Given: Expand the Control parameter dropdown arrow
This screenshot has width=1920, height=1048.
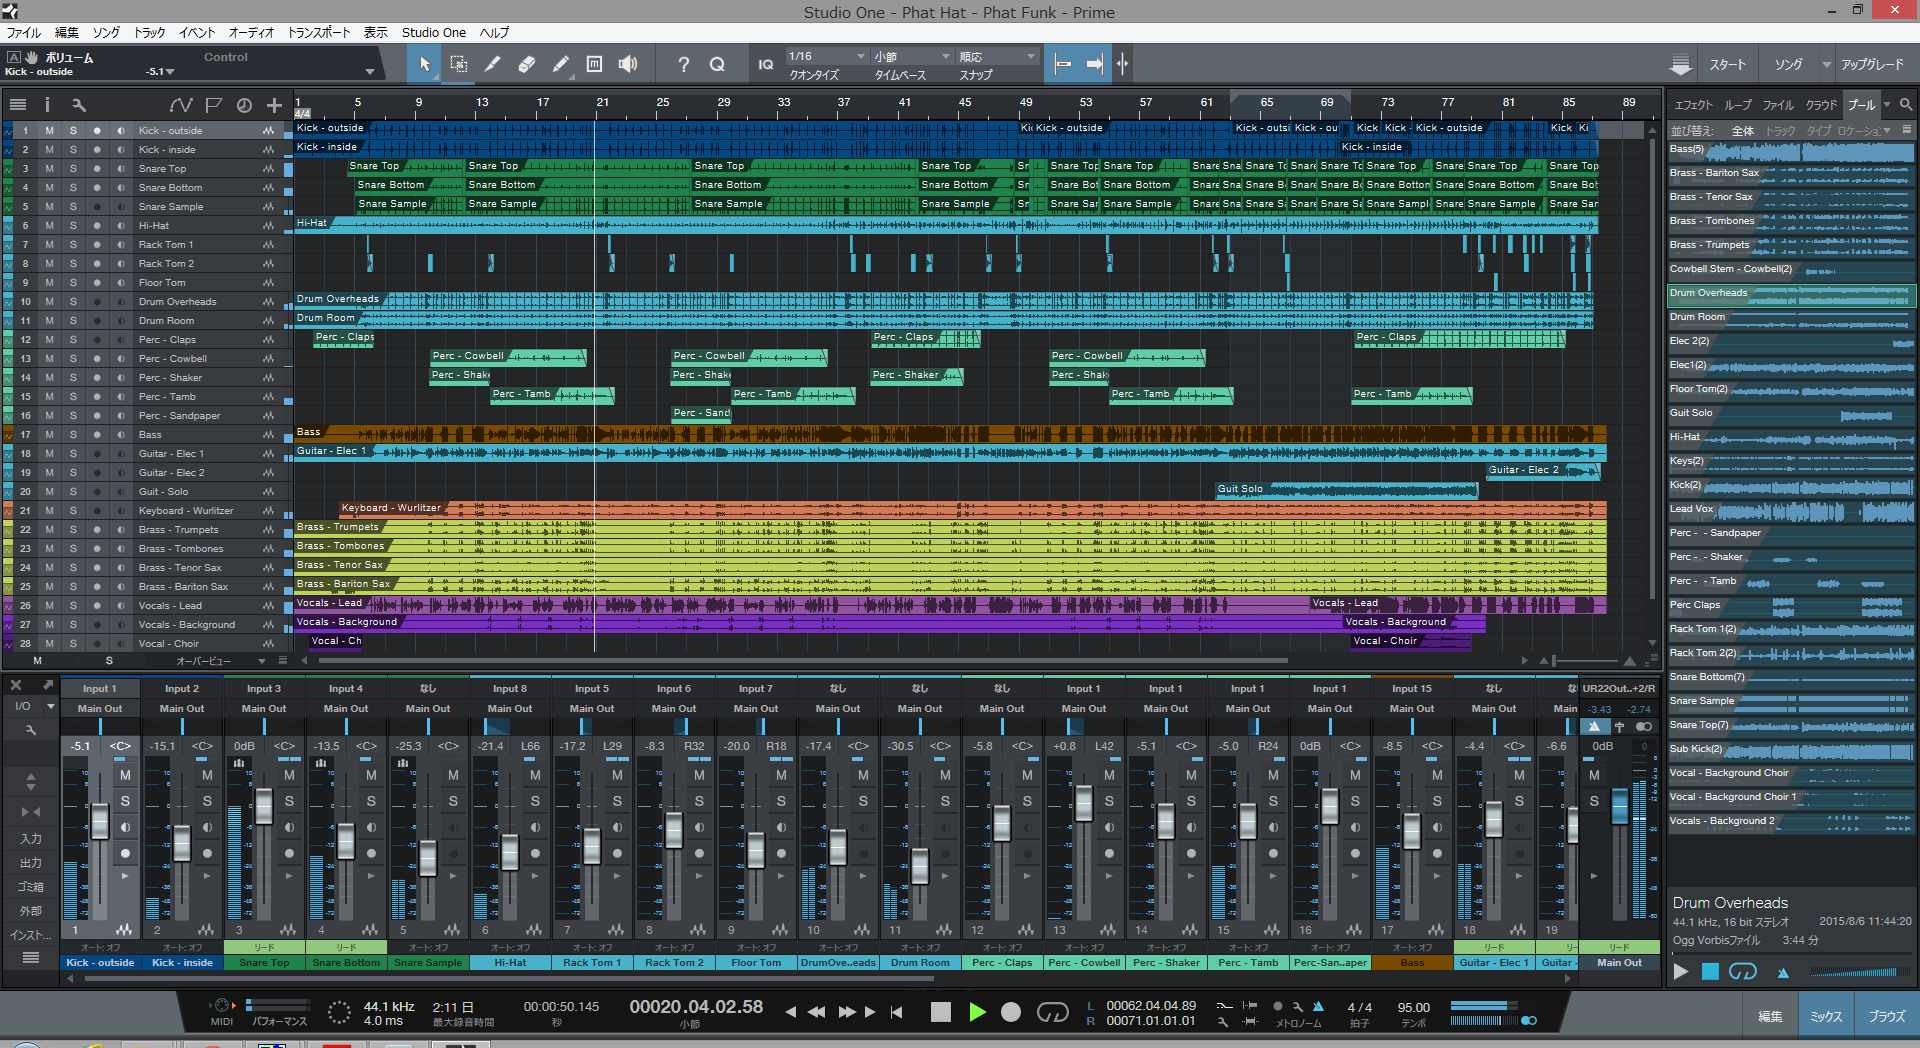Looking at the screenshot, I should click(x=370, y=71).
